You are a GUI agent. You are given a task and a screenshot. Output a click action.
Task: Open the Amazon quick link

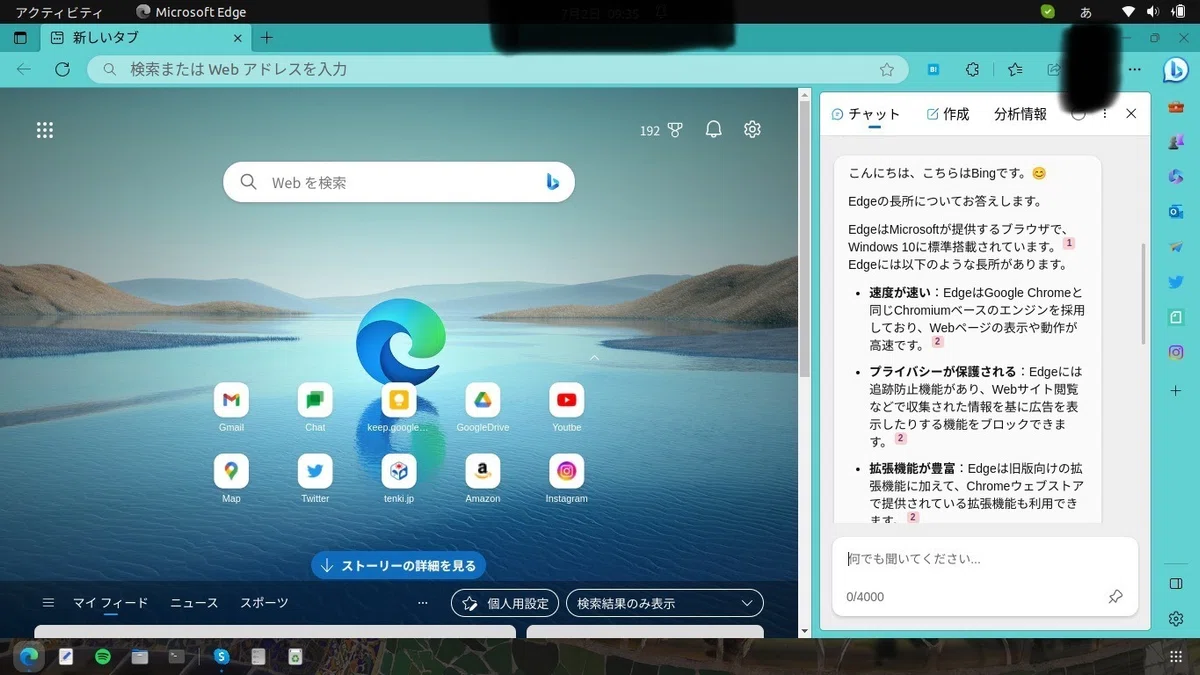pos(483,471)
